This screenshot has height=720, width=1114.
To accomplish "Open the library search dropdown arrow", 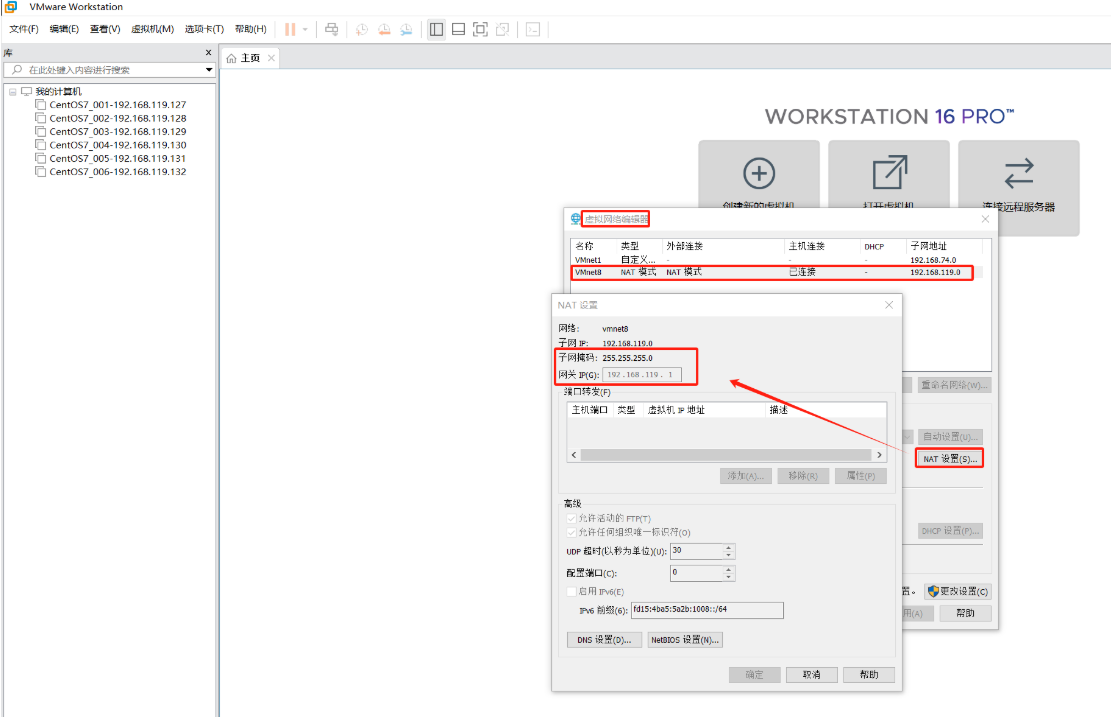I will coord(209,70).
